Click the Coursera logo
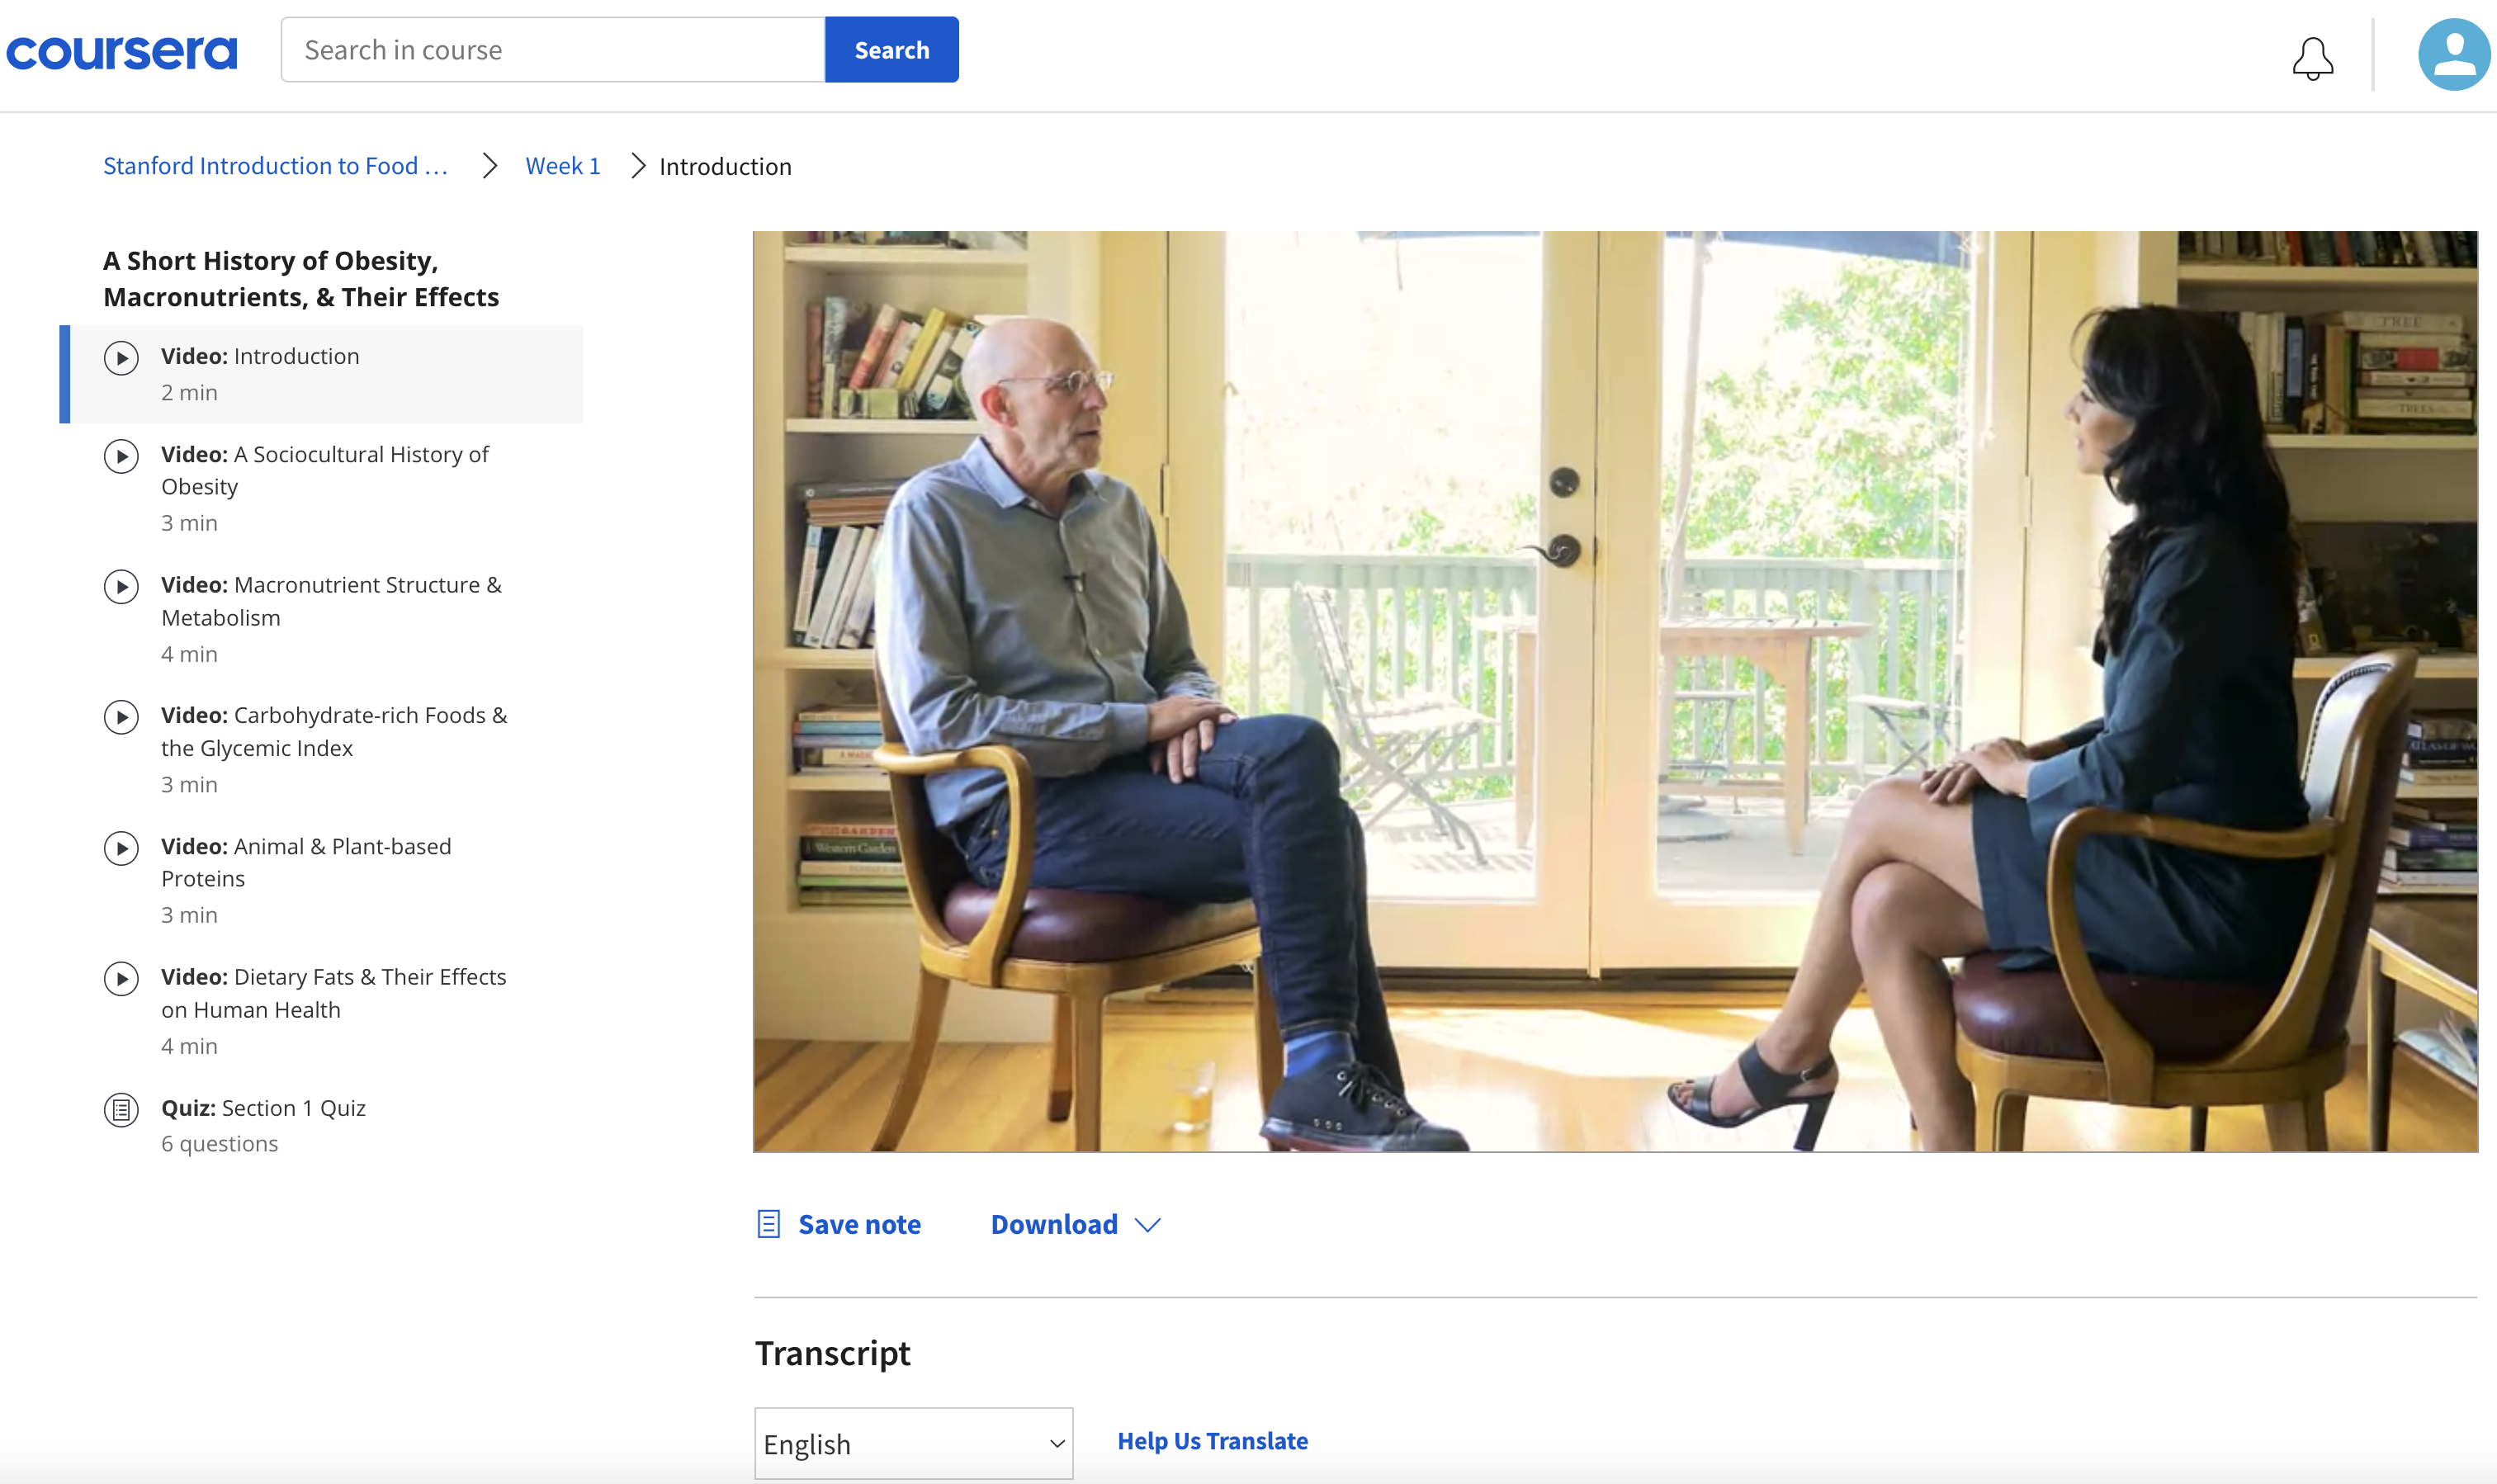This screenshot has width=2497, height=1484. click(122, 52)
